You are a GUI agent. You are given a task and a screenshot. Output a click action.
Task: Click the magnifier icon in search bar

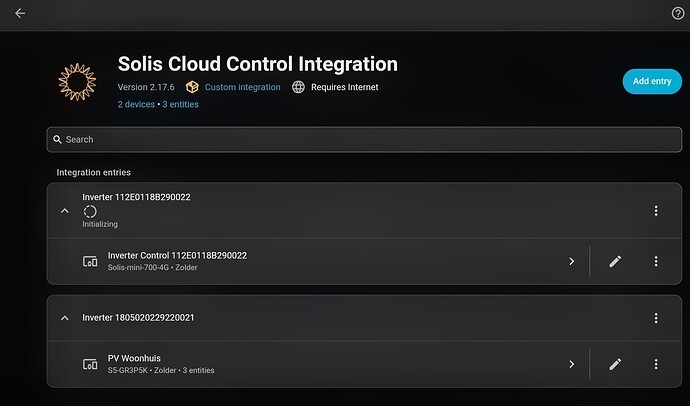point(57,139)
